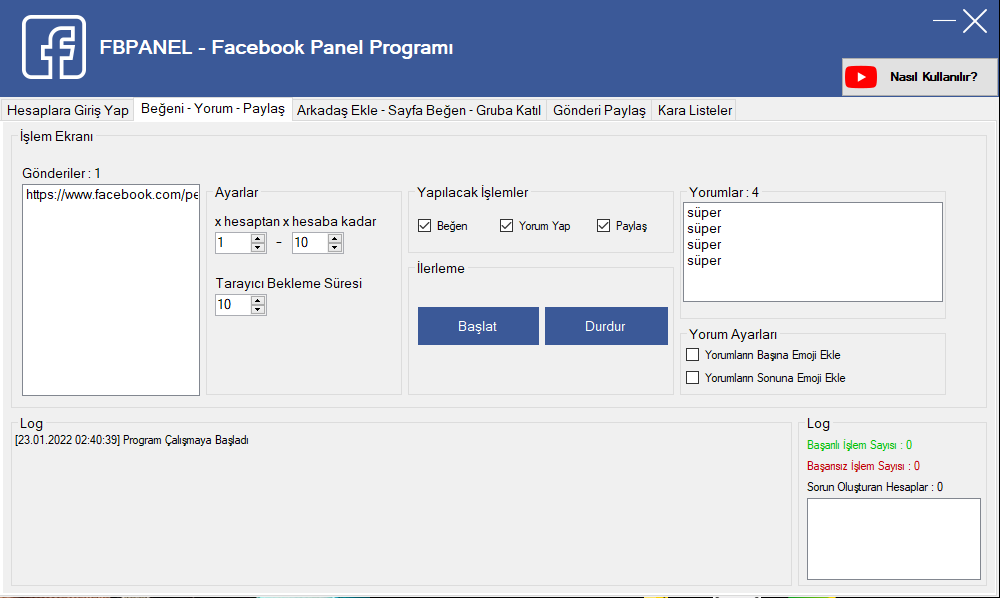Click the Facebook logo icon
This screenshot has height=598, width=1000.
click(x=54, y=47)
